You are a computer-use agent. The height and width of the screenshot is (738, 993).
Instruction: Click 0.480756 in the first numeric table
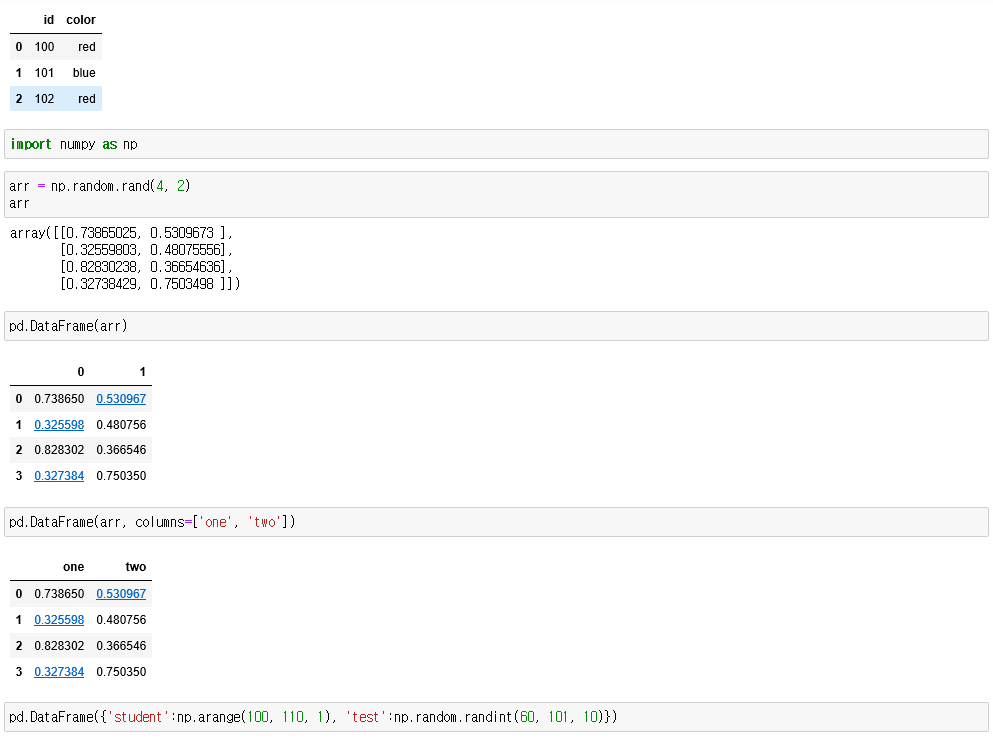click(121, 425)
